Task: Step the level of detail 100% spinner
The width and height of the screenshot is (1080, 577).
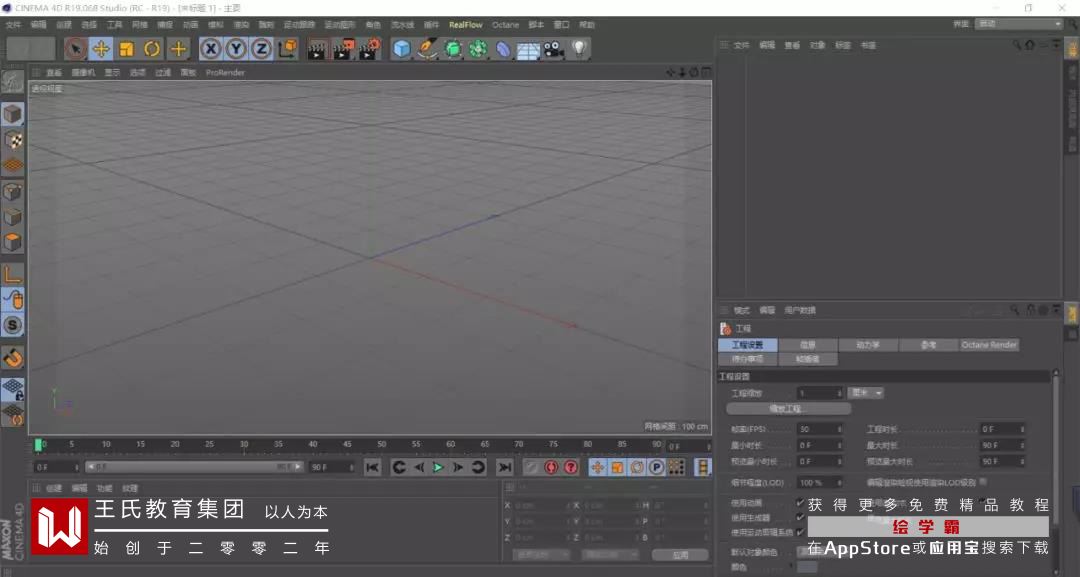Action: click(840, 483)
